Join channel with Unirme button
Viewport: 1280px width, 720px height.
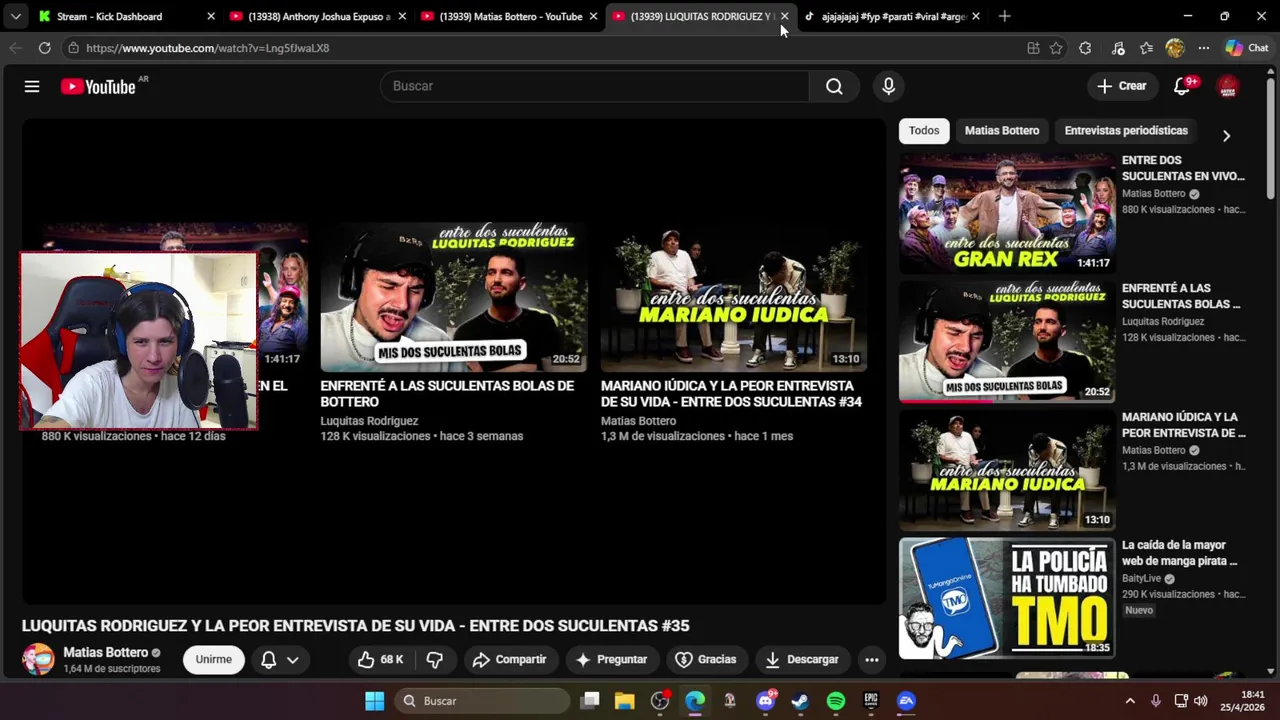pyautogui.click(x=213, y=659)
